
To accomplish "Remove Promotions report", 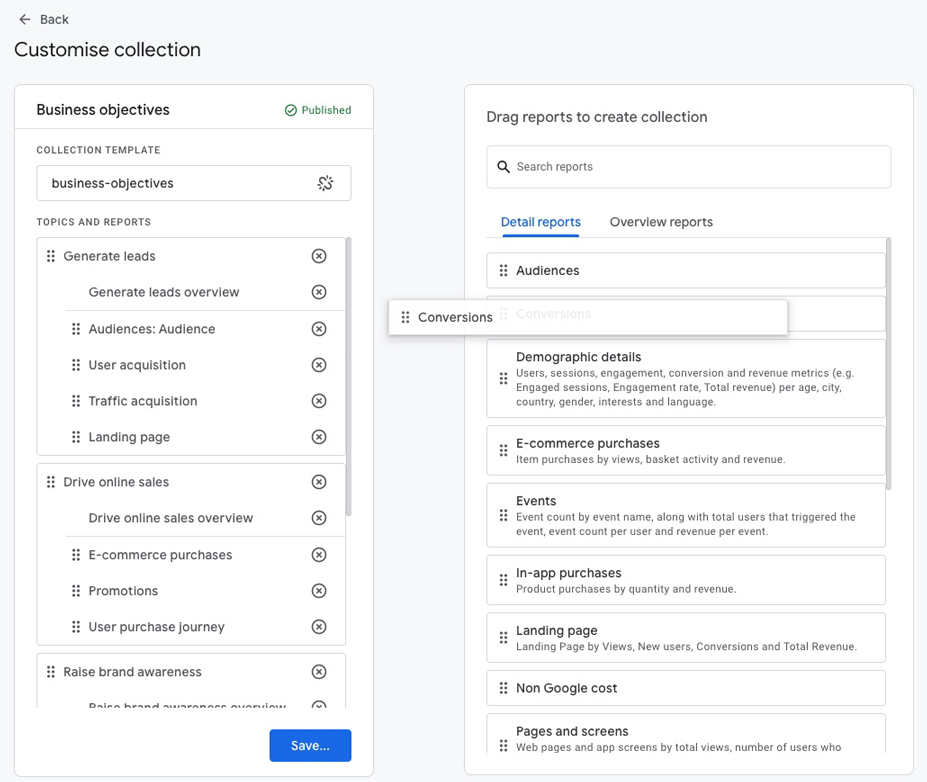I will coord(319,590).
